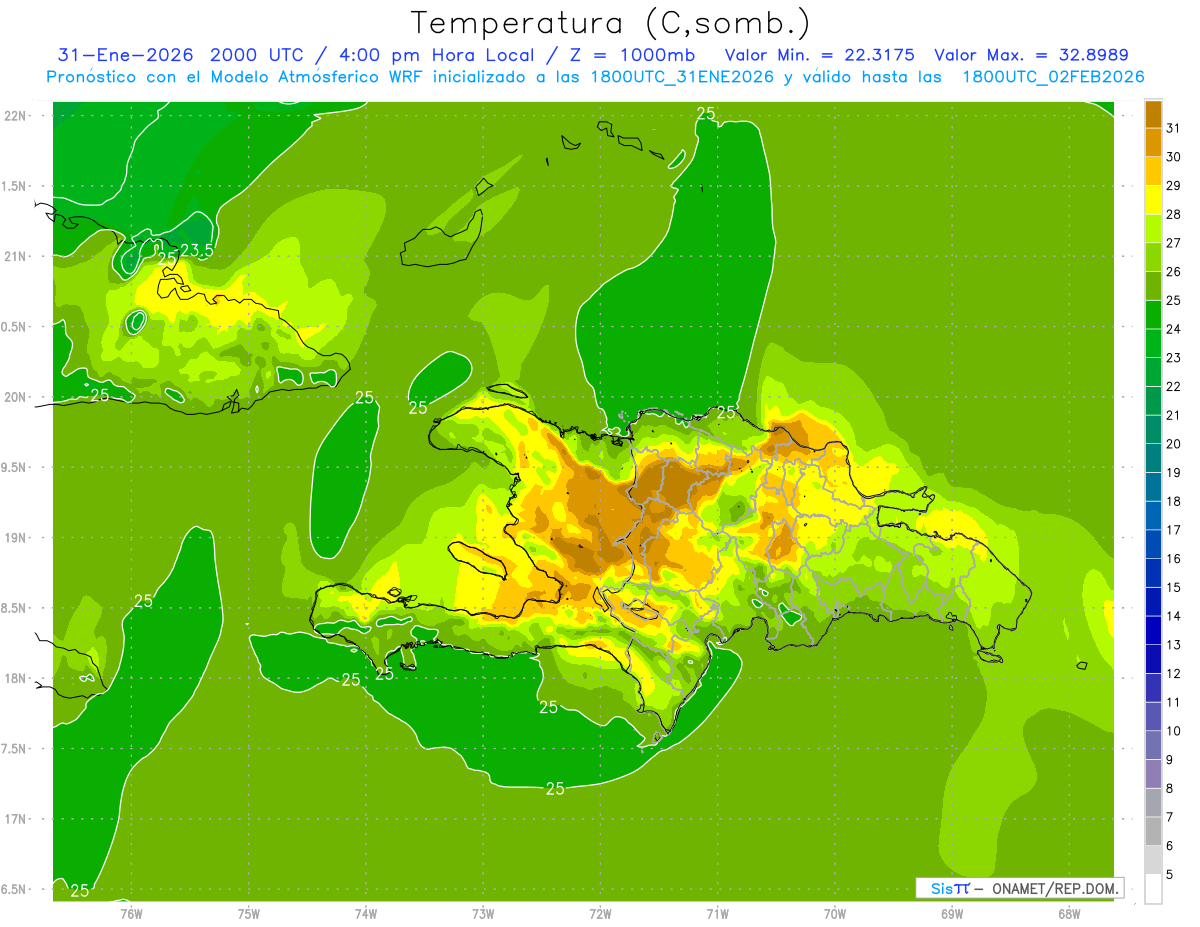Image resolution: width=1200 pixels, height=927 pixels.
Task: Click the '21N' latitude axis label
Action: click(15, 256)
